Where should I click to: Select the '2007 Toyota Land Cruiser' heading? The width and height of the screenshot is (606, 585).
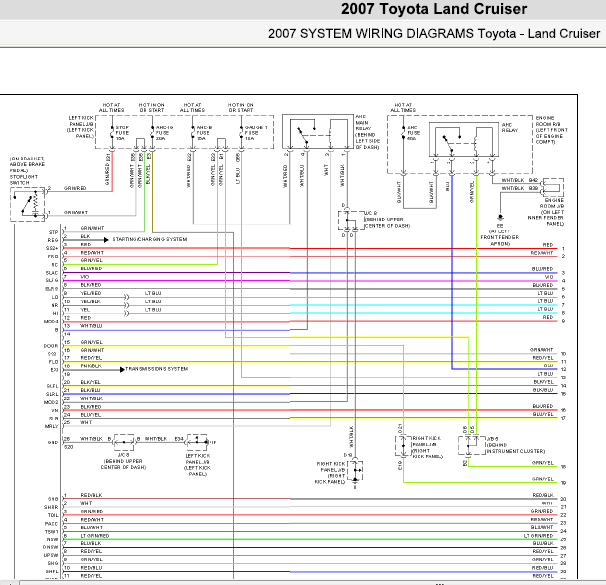pos(434,9)
